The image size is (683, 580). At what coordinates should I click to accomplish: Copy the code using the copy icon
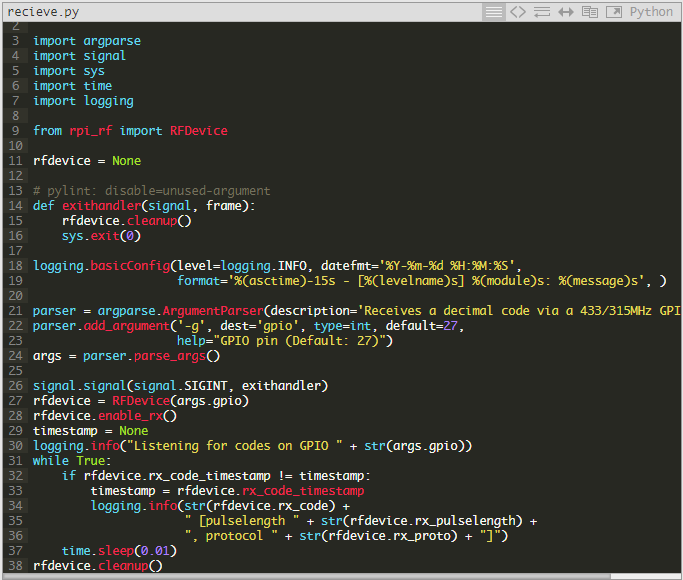click(590, 12)
